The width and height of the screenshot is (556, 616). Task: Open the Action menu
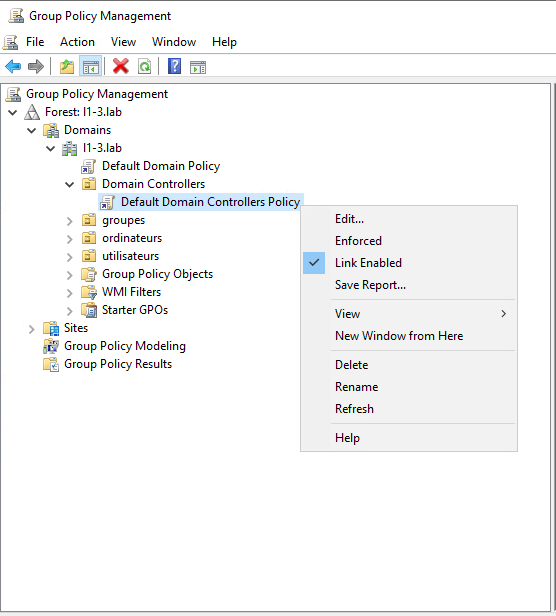77,42
